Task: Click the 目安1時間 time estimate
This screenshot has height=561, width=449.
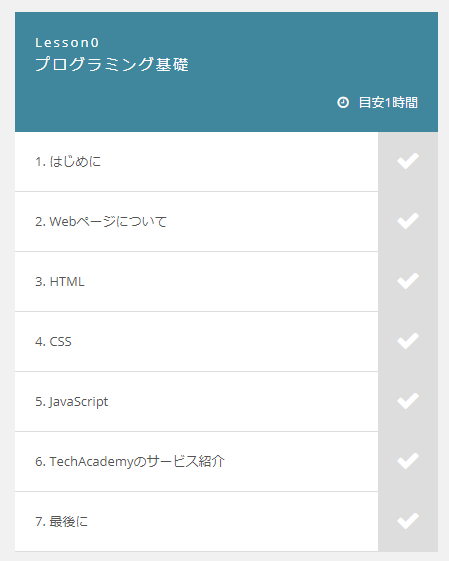Action: pyautogui.click(x=388, y=103)
